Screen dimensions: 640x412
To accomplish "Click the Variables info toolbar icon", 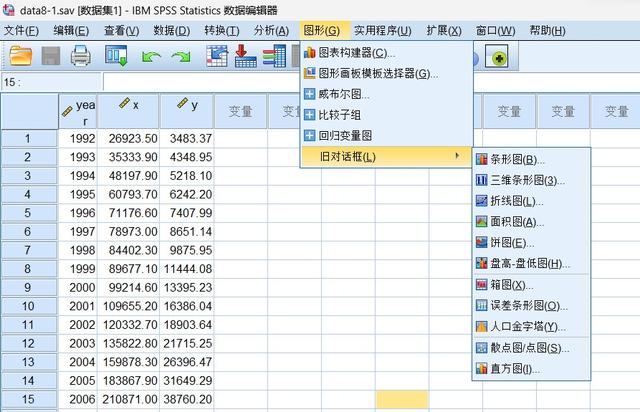I will [274, 56].
